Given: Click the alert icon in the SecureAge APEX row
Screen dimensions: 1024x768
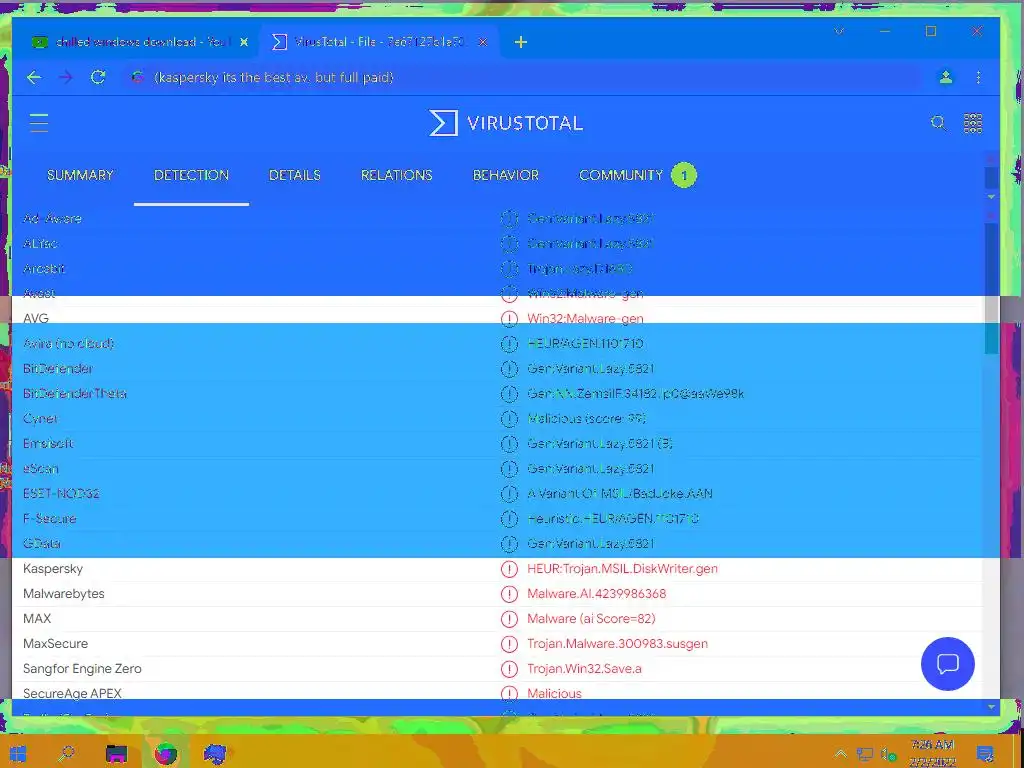Looking at the screenshot, I should 509,693.
